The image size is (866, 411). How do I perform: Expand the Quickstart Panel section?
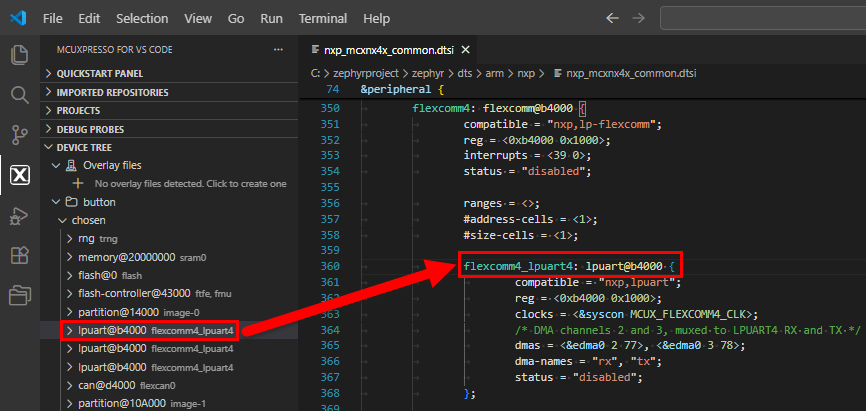[100, 74]
